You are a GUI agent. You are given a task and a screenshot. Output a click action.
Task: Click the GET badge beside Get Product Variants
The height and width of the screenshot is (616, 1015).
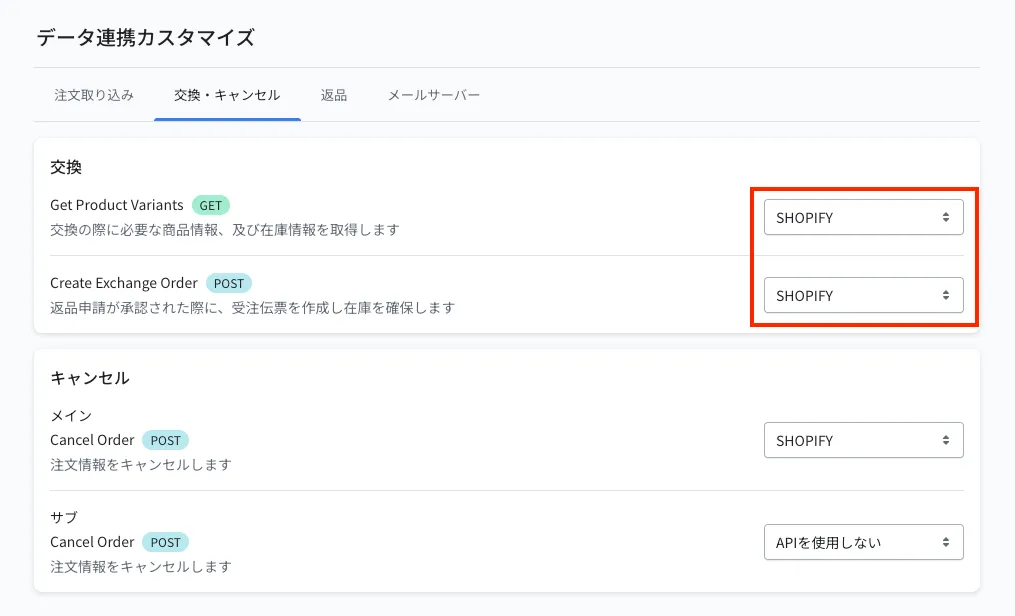coord(211,205)
